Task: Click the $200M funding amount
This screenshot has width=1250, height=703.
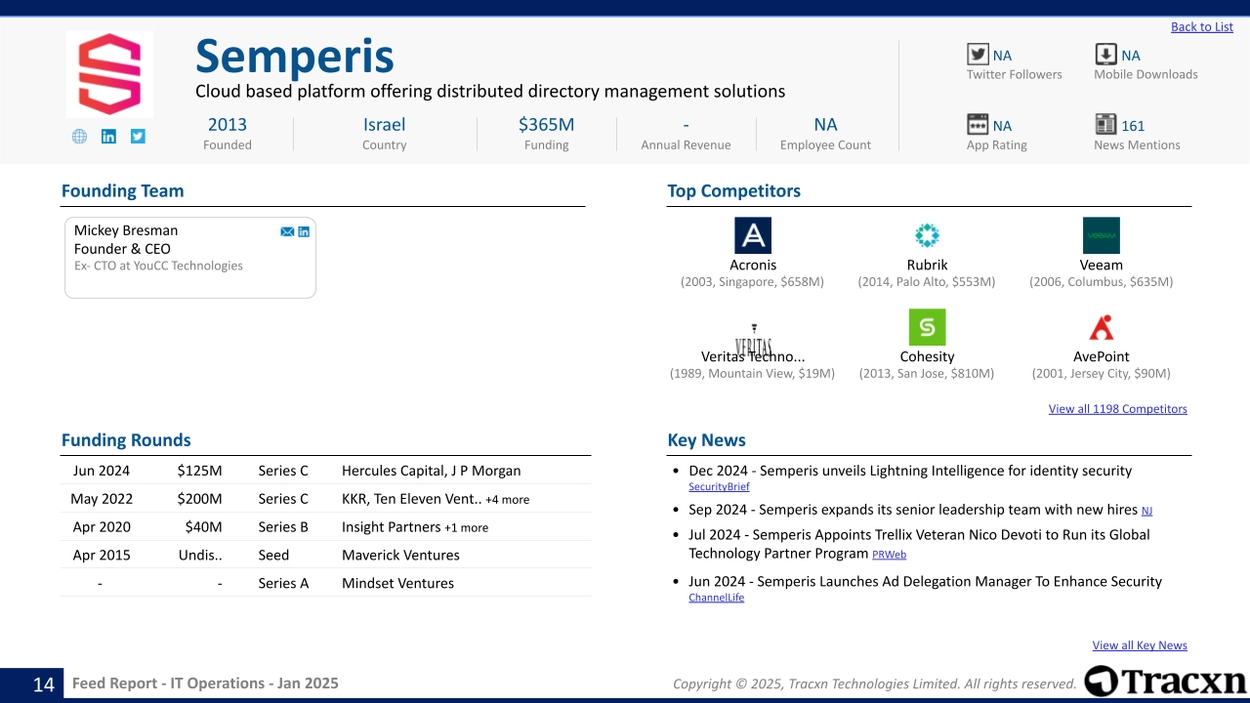Action: [x=200, y=499]
